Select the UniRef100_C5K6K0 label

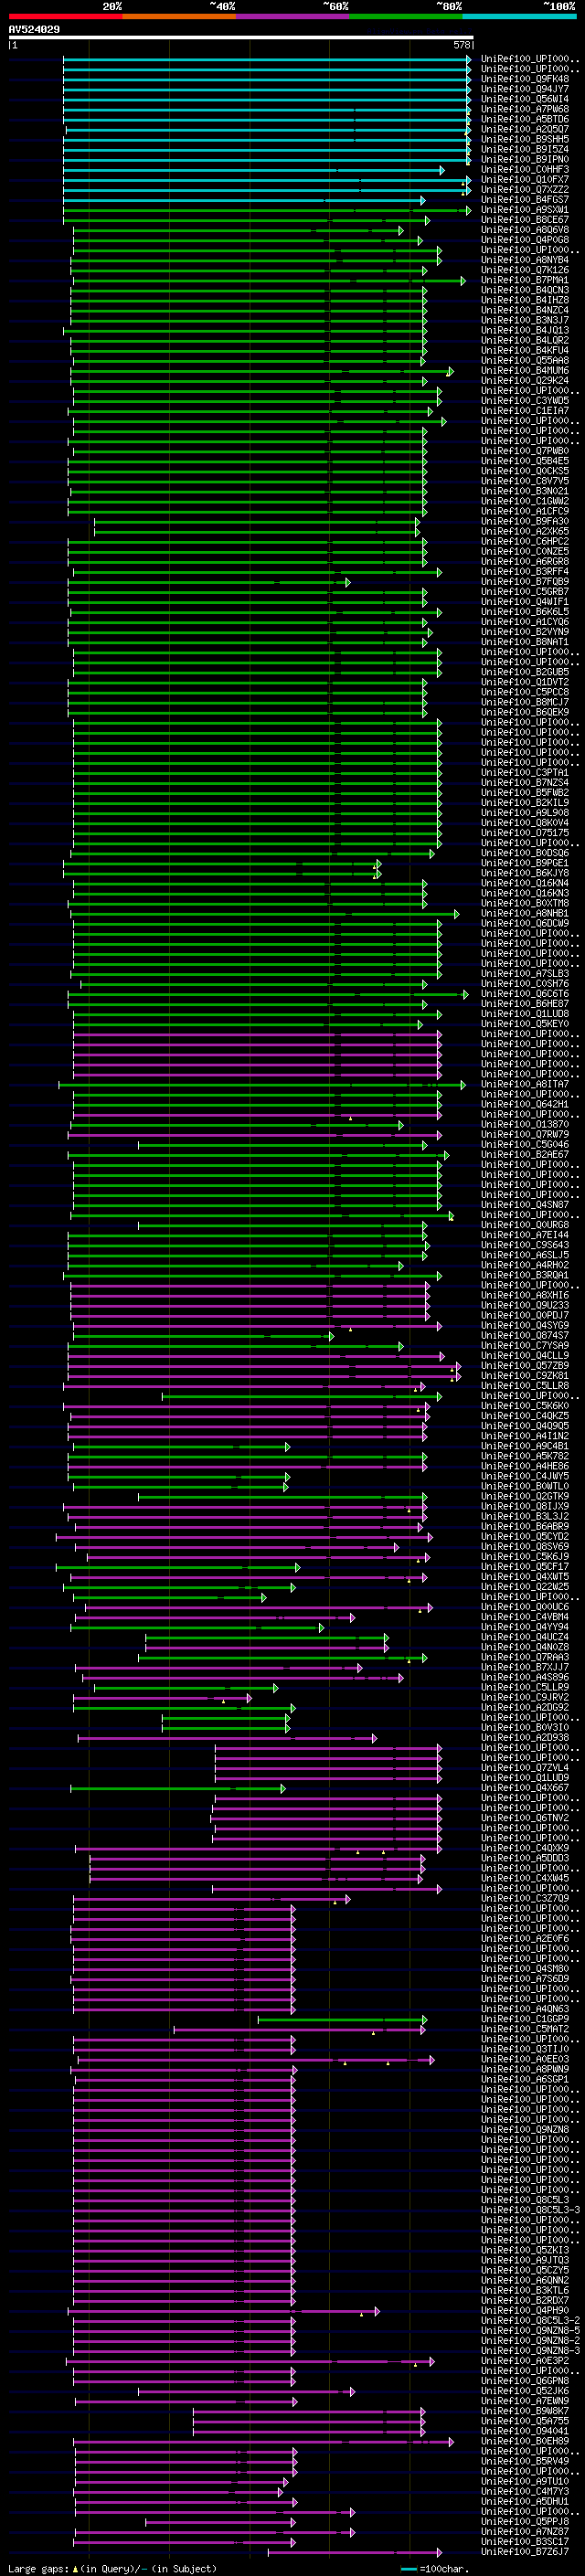(x=525, y=1406)
